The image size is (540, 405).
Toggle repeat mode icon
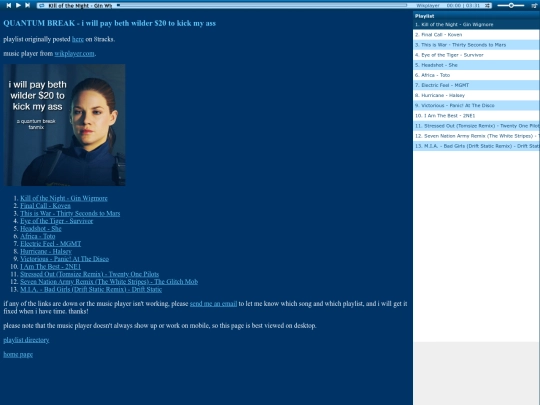pos(42,6)
